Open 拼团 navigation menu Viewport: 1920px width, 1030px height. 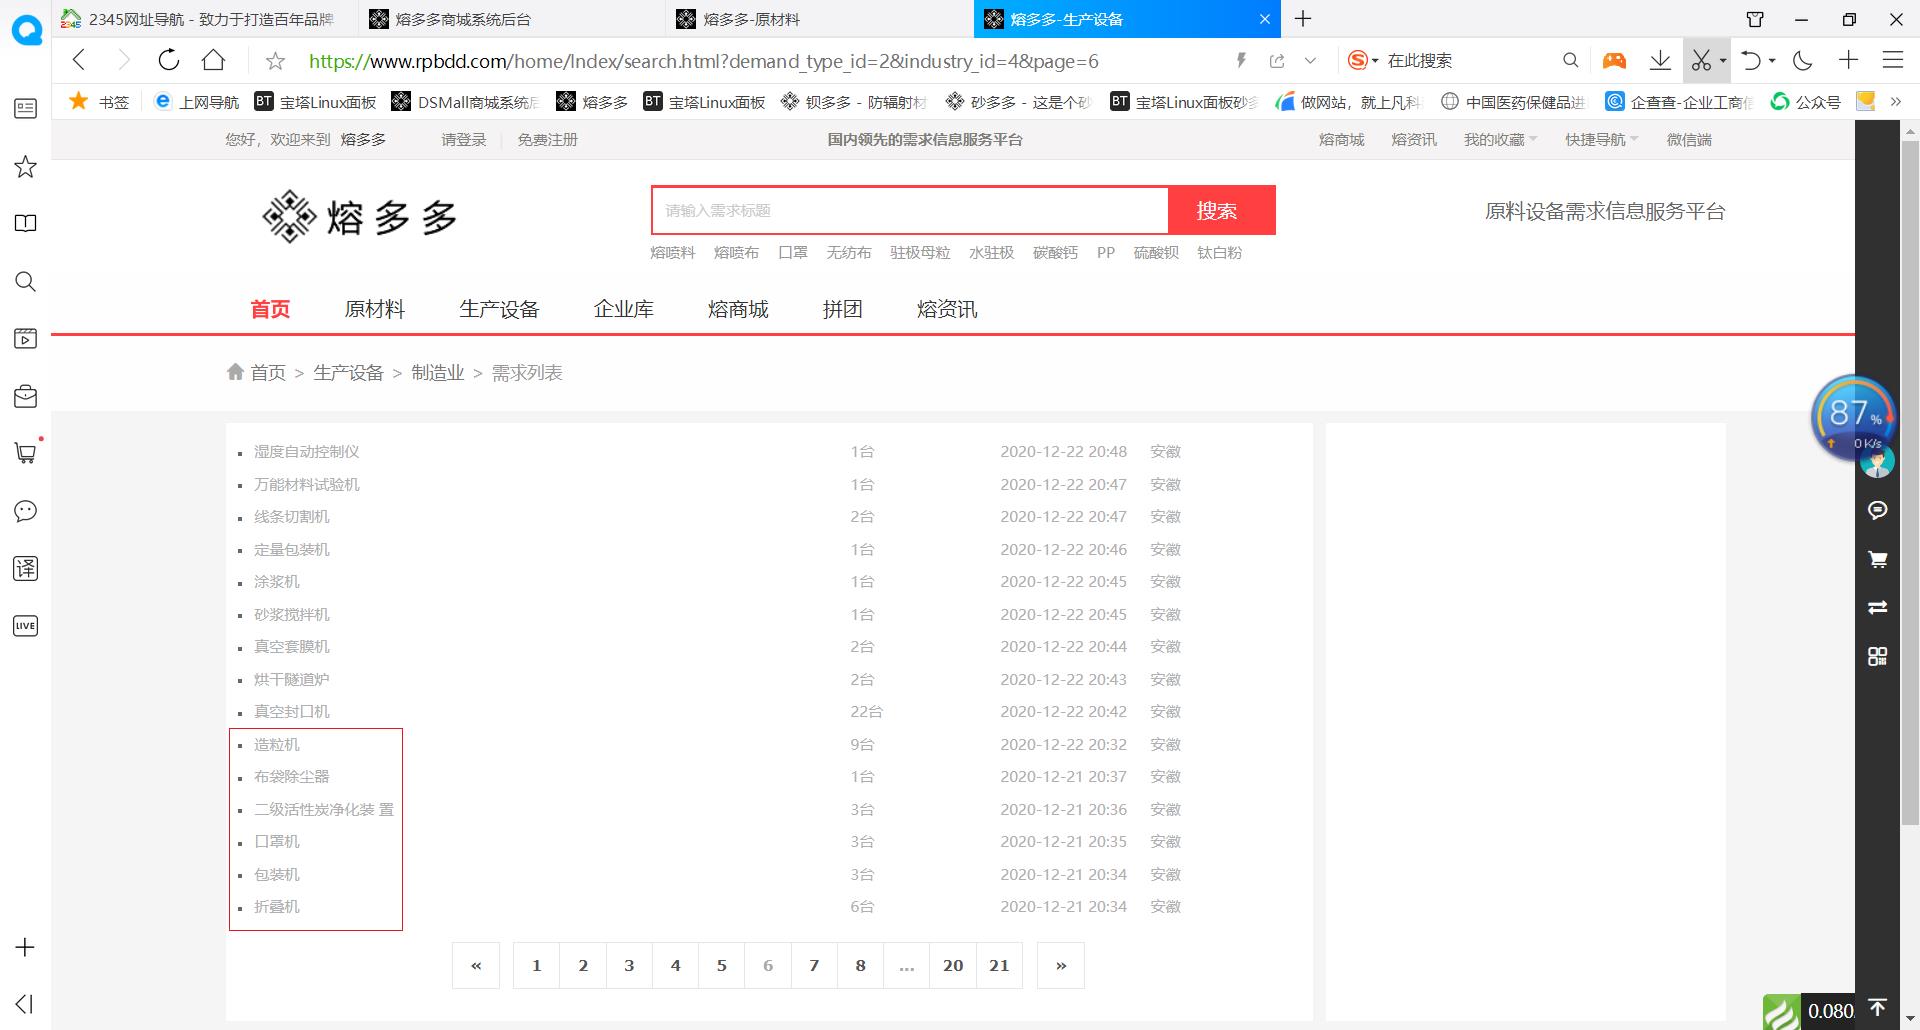pyautogui.click(x=842, y=310)
